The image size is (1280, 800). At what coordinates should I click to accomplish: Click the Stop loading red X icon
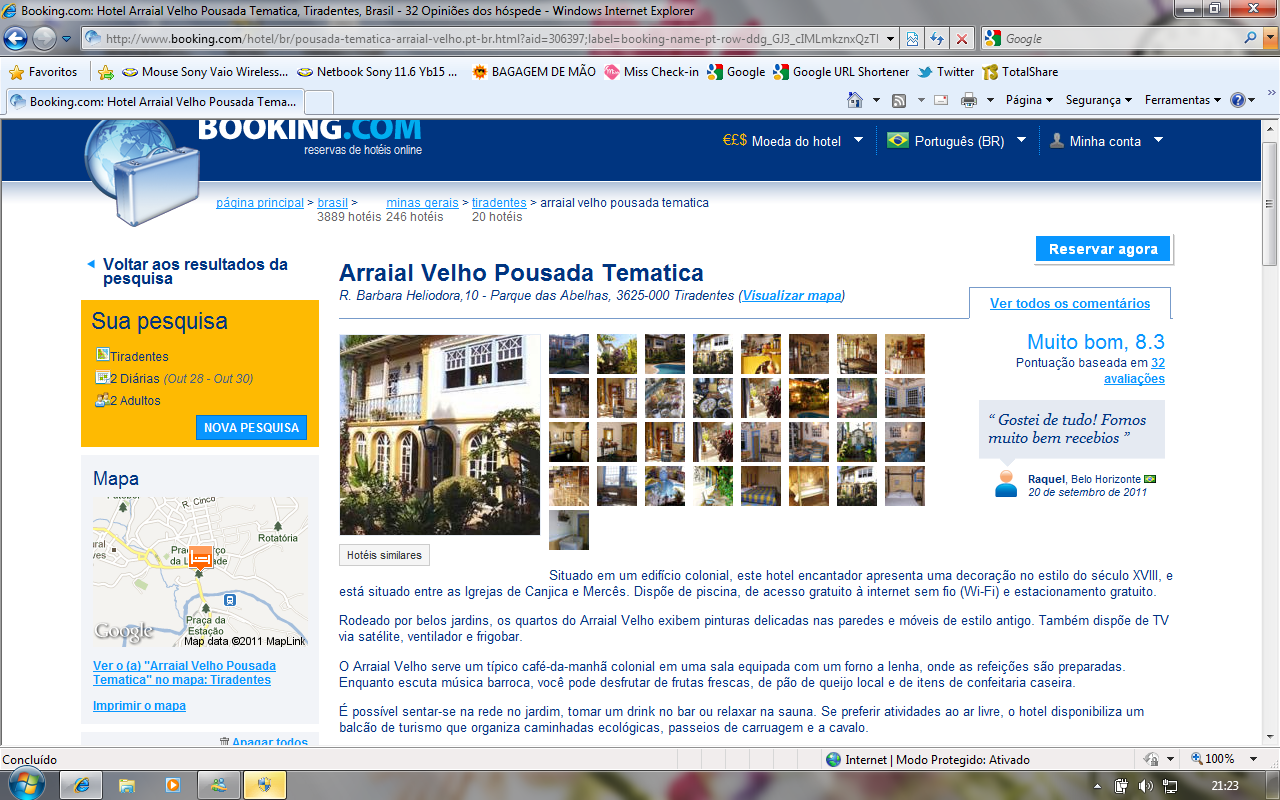coord(961,39)
